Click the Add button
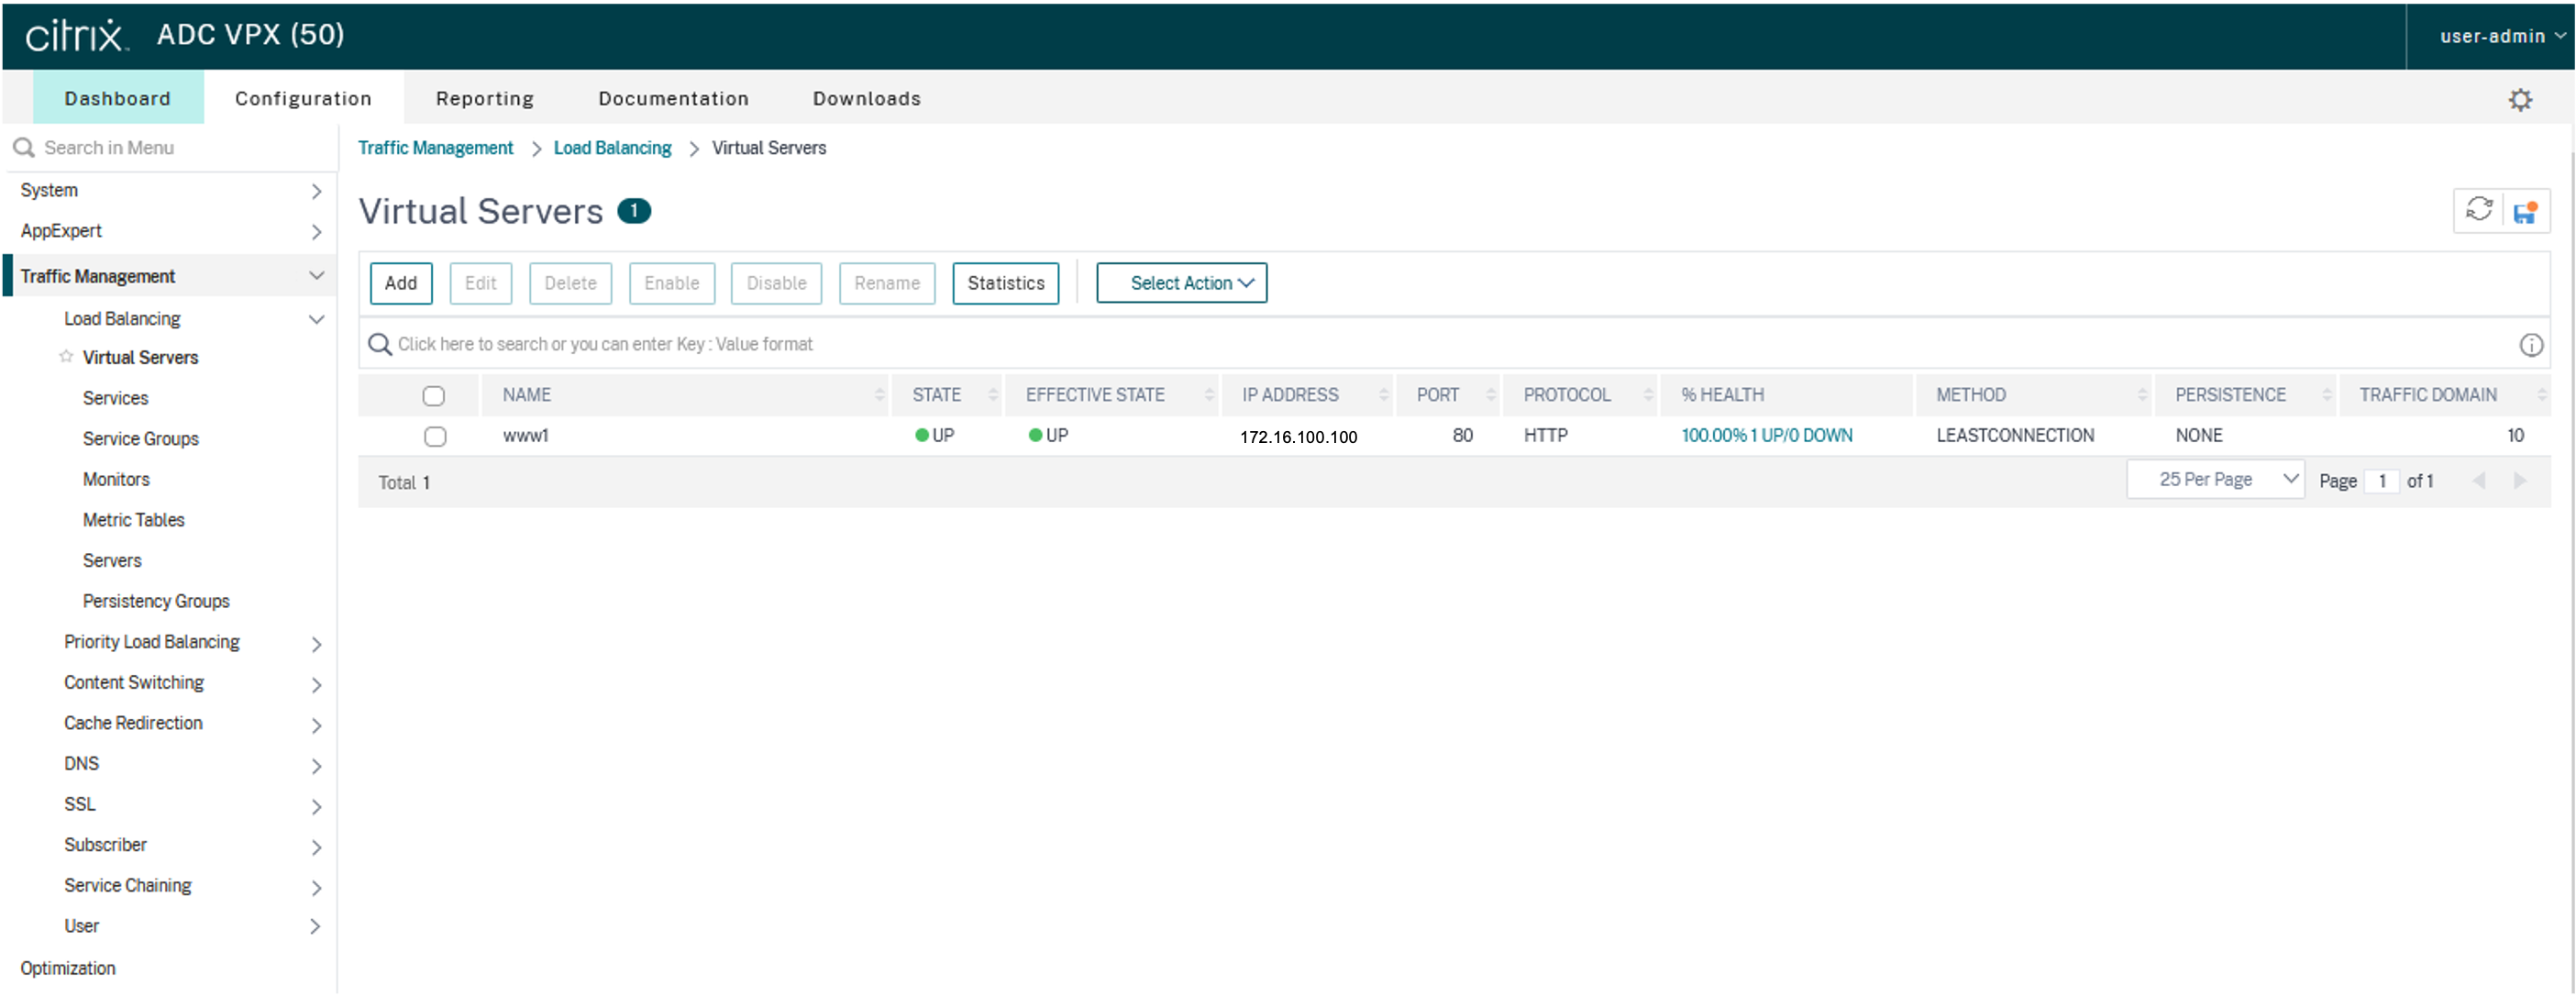 401,283
